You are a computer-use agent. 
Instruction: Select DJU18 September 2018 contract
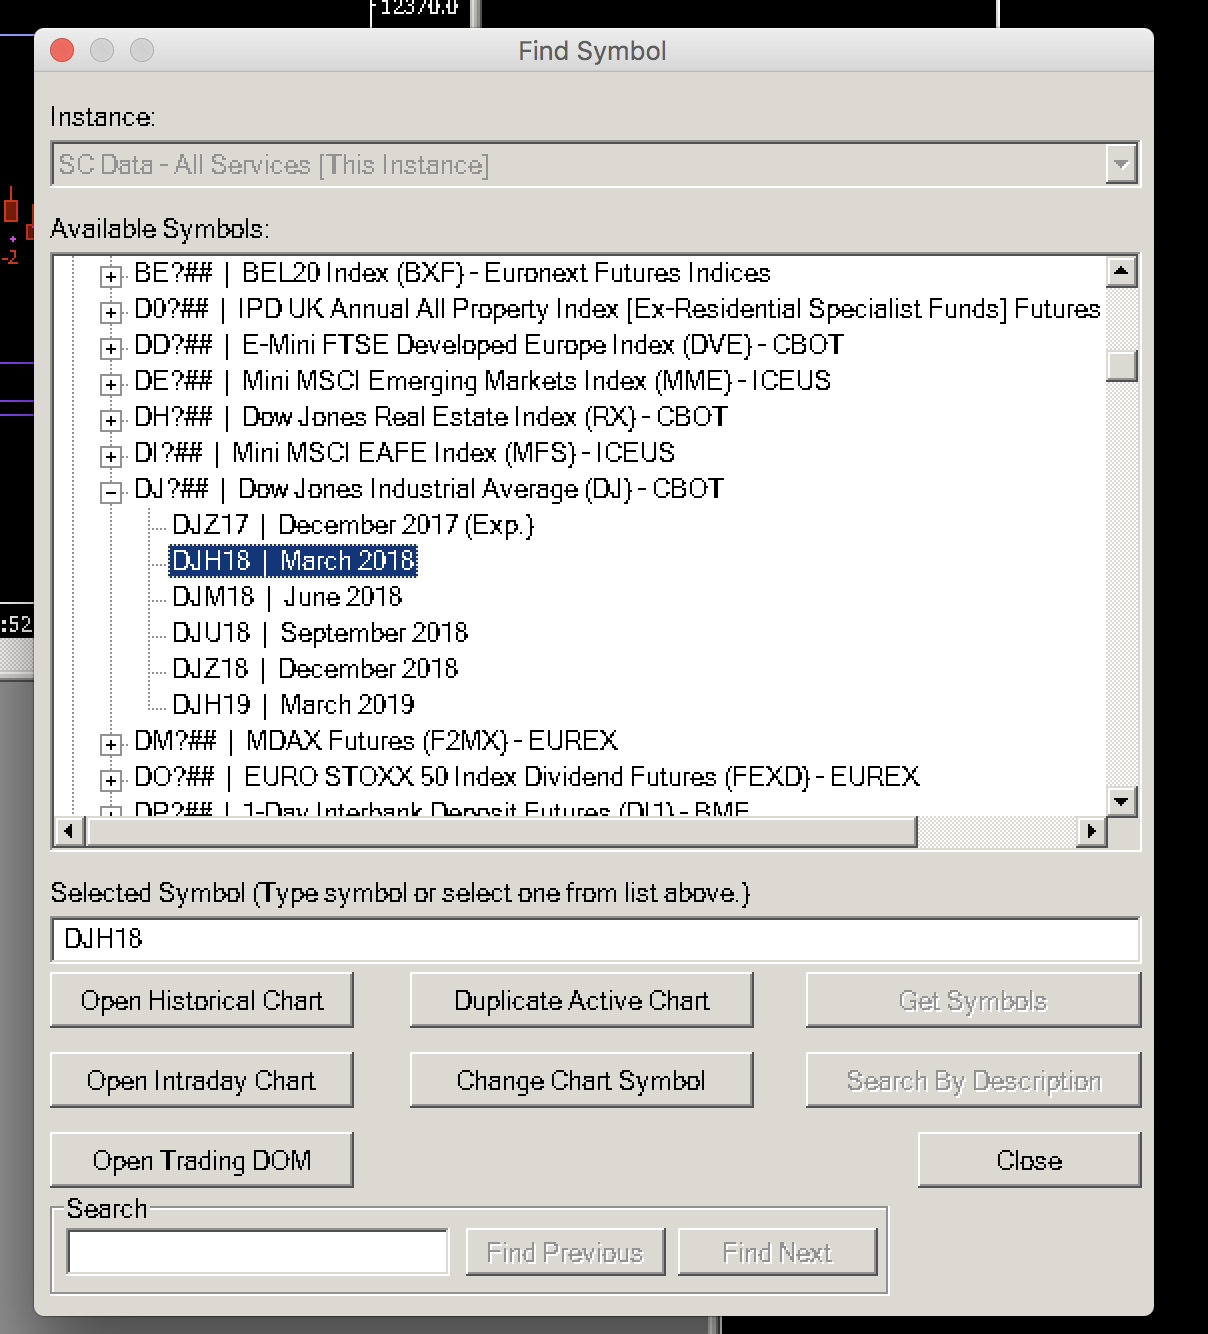pos(320,633)
